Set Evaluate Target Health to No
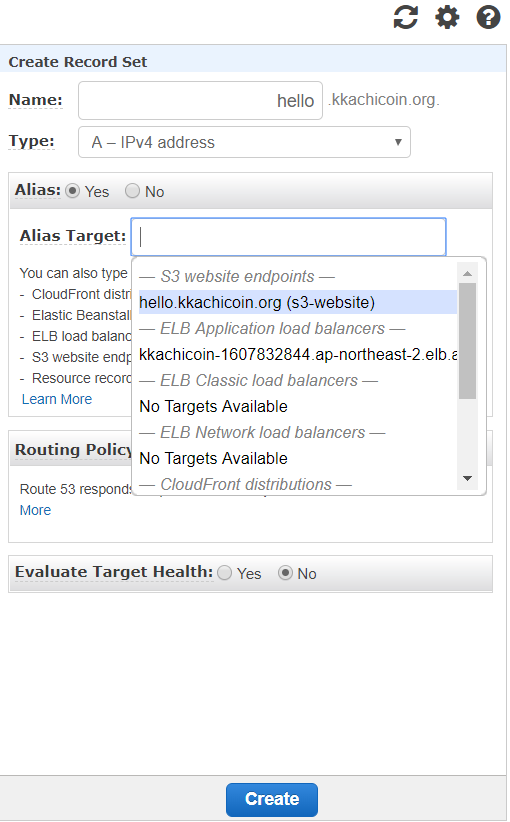The height and width of the screenshot is (822, 510). point(285,572)
